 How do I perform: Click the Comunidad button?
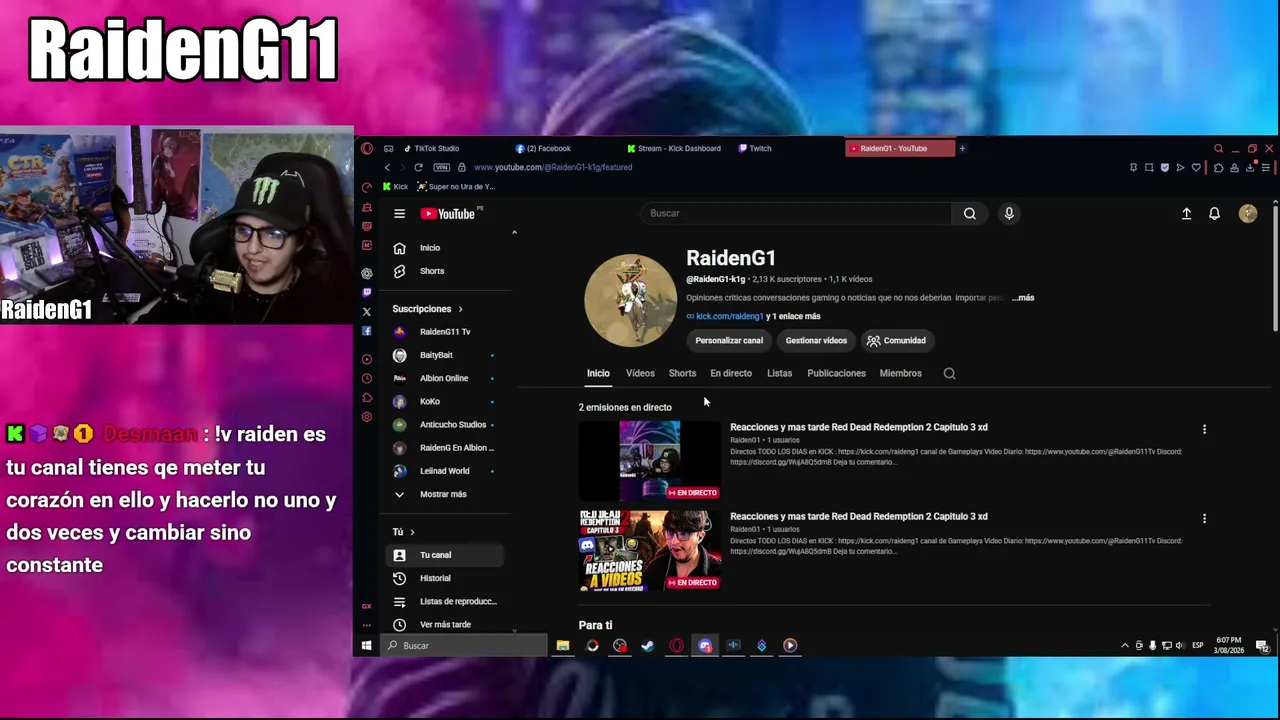click(896, 340)
